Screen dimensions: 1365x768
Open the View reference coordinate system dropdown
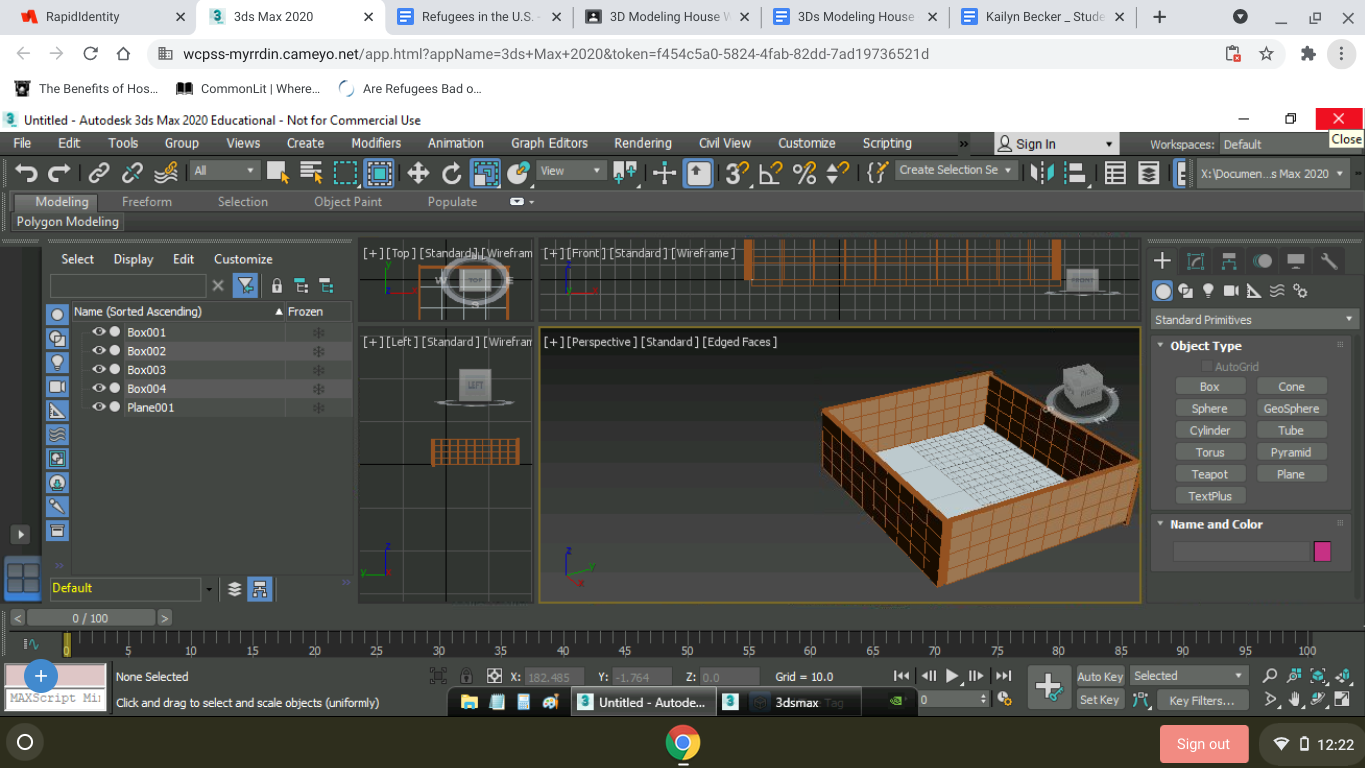[x=570, y=170]
